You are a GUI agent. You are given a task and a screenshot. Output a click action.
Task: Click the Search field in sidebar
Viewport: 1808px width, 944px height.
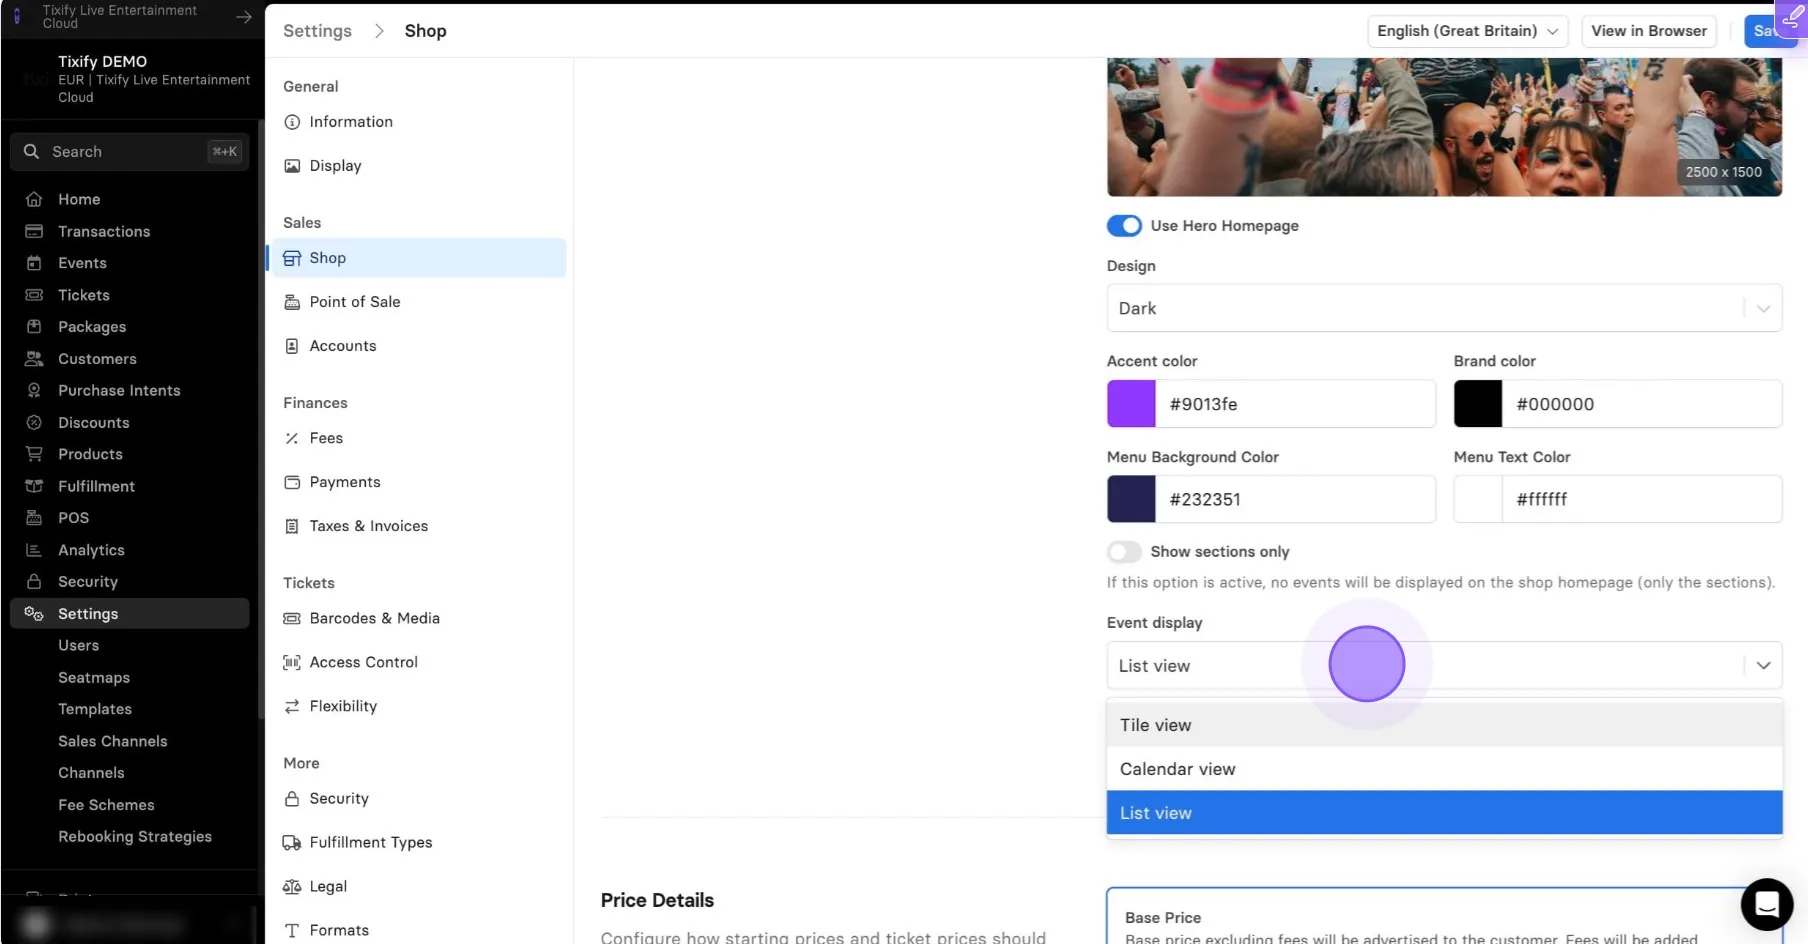coord(130,152)
